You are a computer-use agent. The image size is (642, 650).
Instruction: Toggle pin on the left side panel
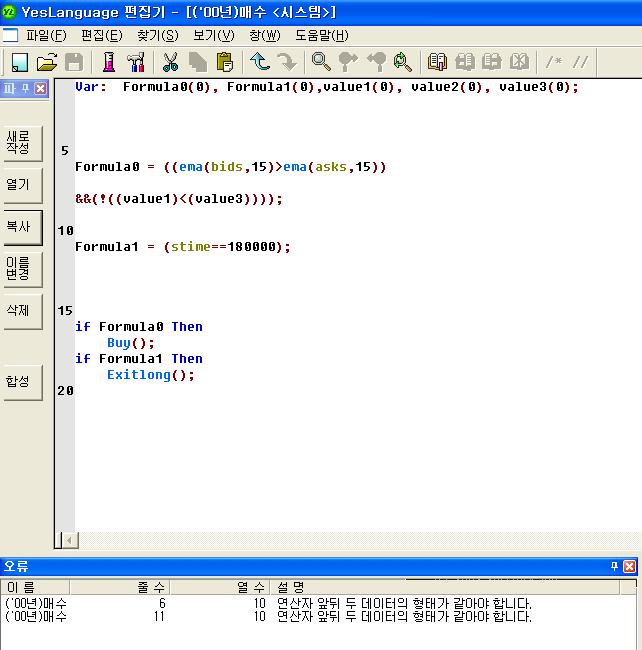25,89
